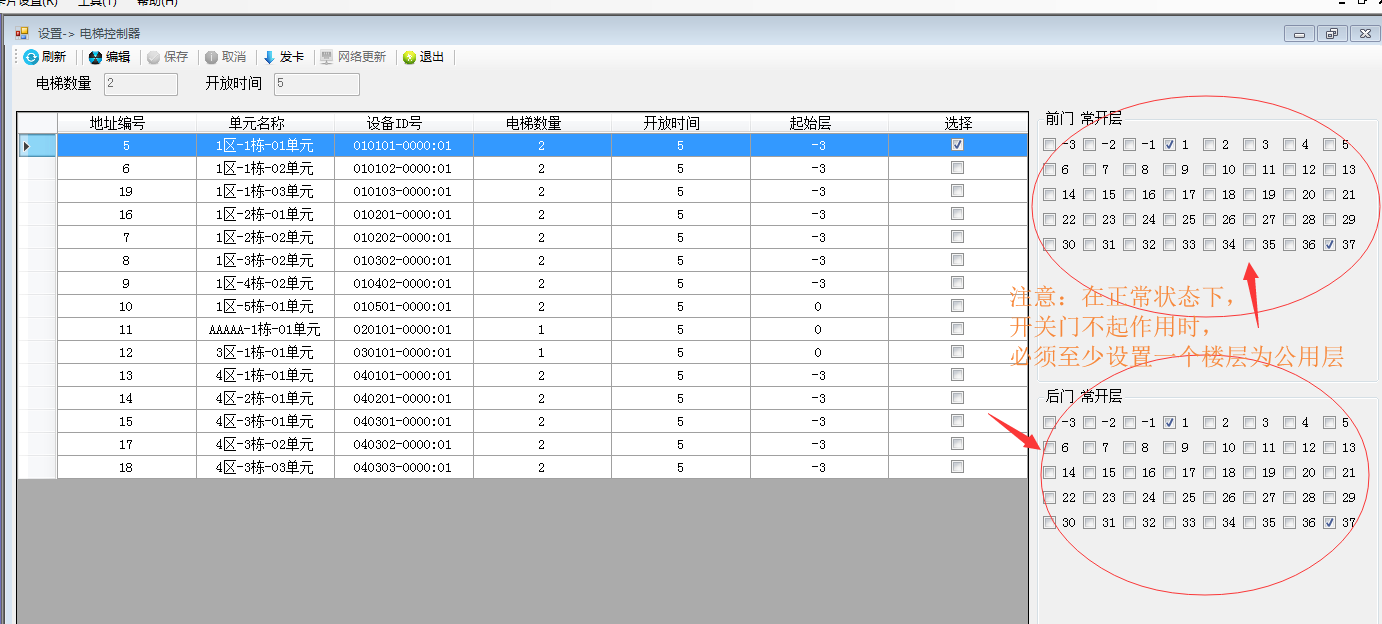
Task: Click the 地址编号 column header
Action: (127, 123)
